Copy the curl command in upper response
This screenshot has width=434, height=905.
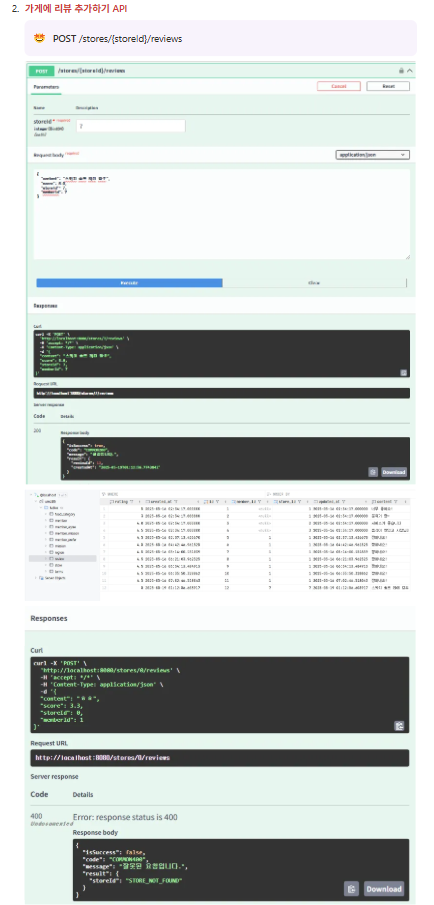coord(404,372)
